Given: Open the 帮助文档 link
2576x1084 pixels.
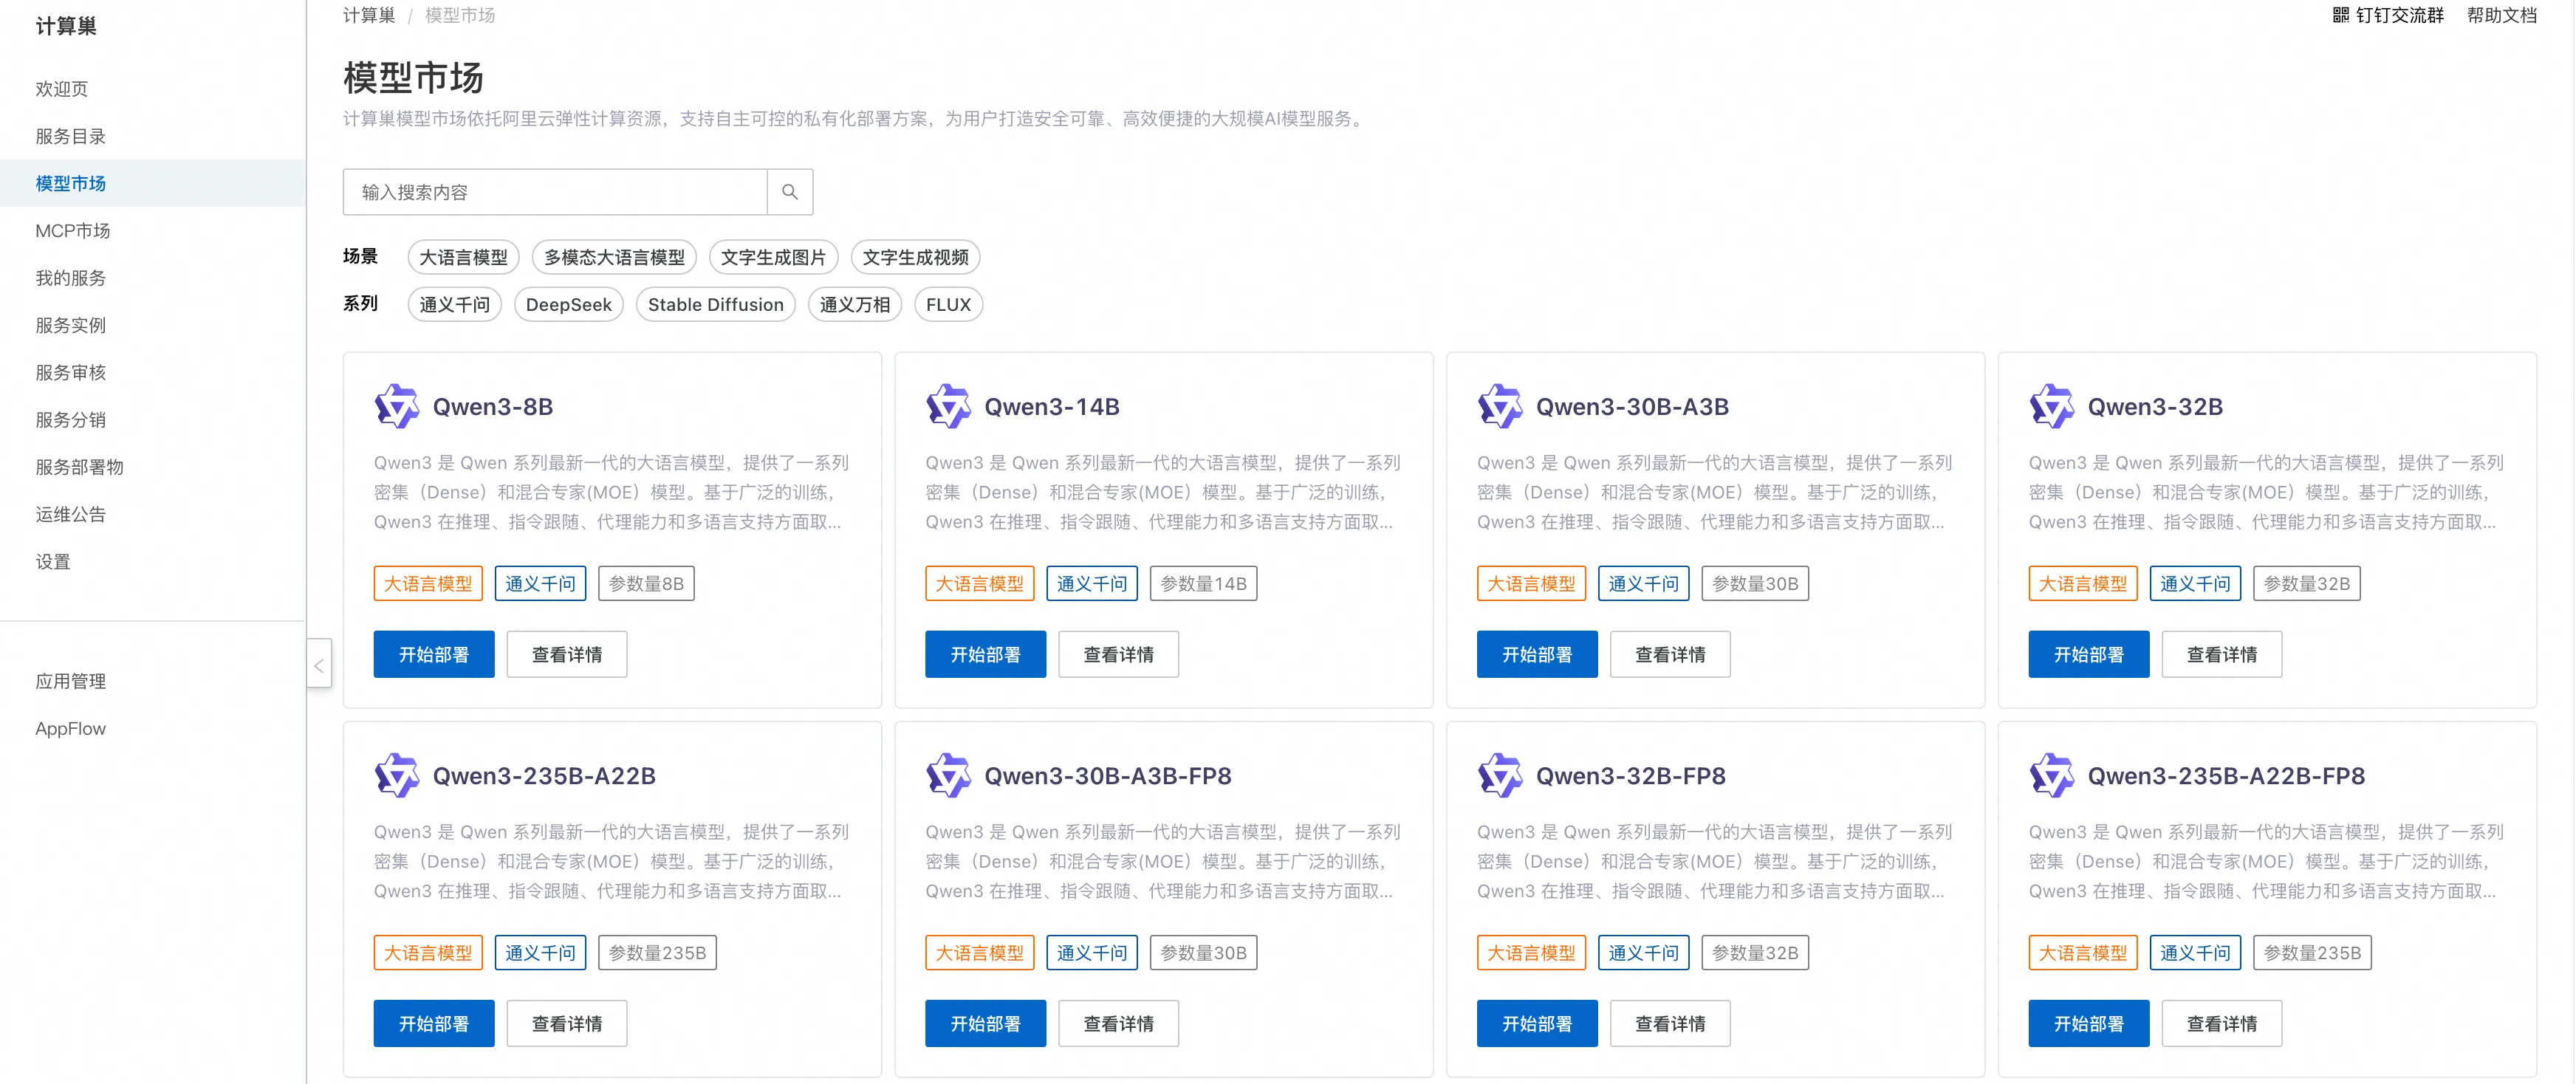Looking at the screenshot, I should pyautogui.click(x=2501, y=15).
